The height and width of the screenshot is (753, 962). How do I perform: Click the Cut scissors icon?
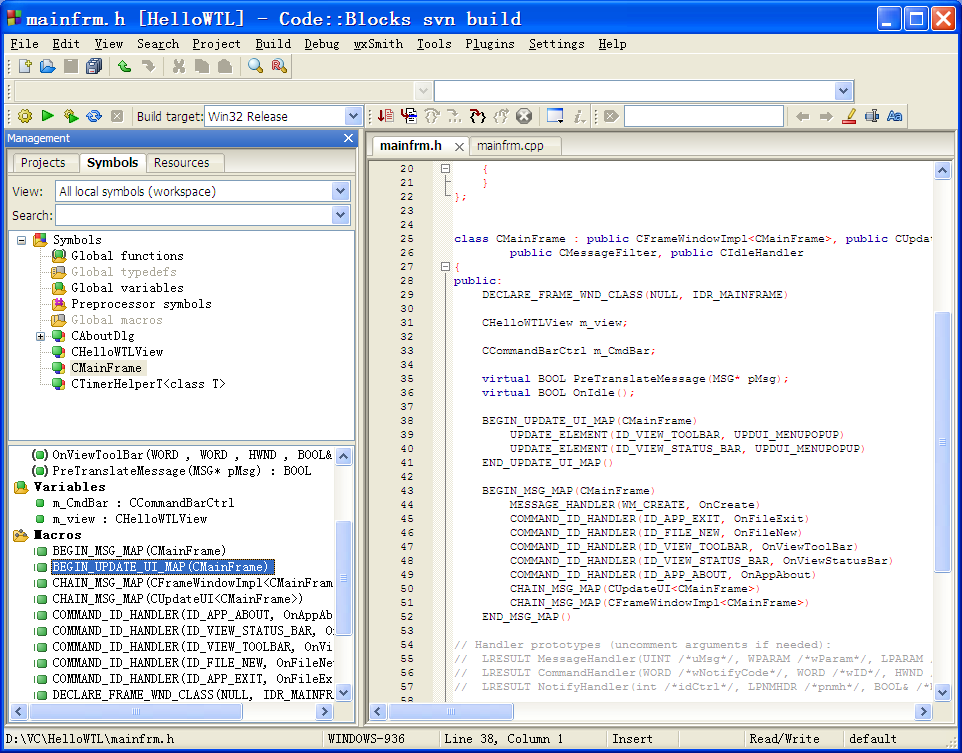click(x=179, y=66)
